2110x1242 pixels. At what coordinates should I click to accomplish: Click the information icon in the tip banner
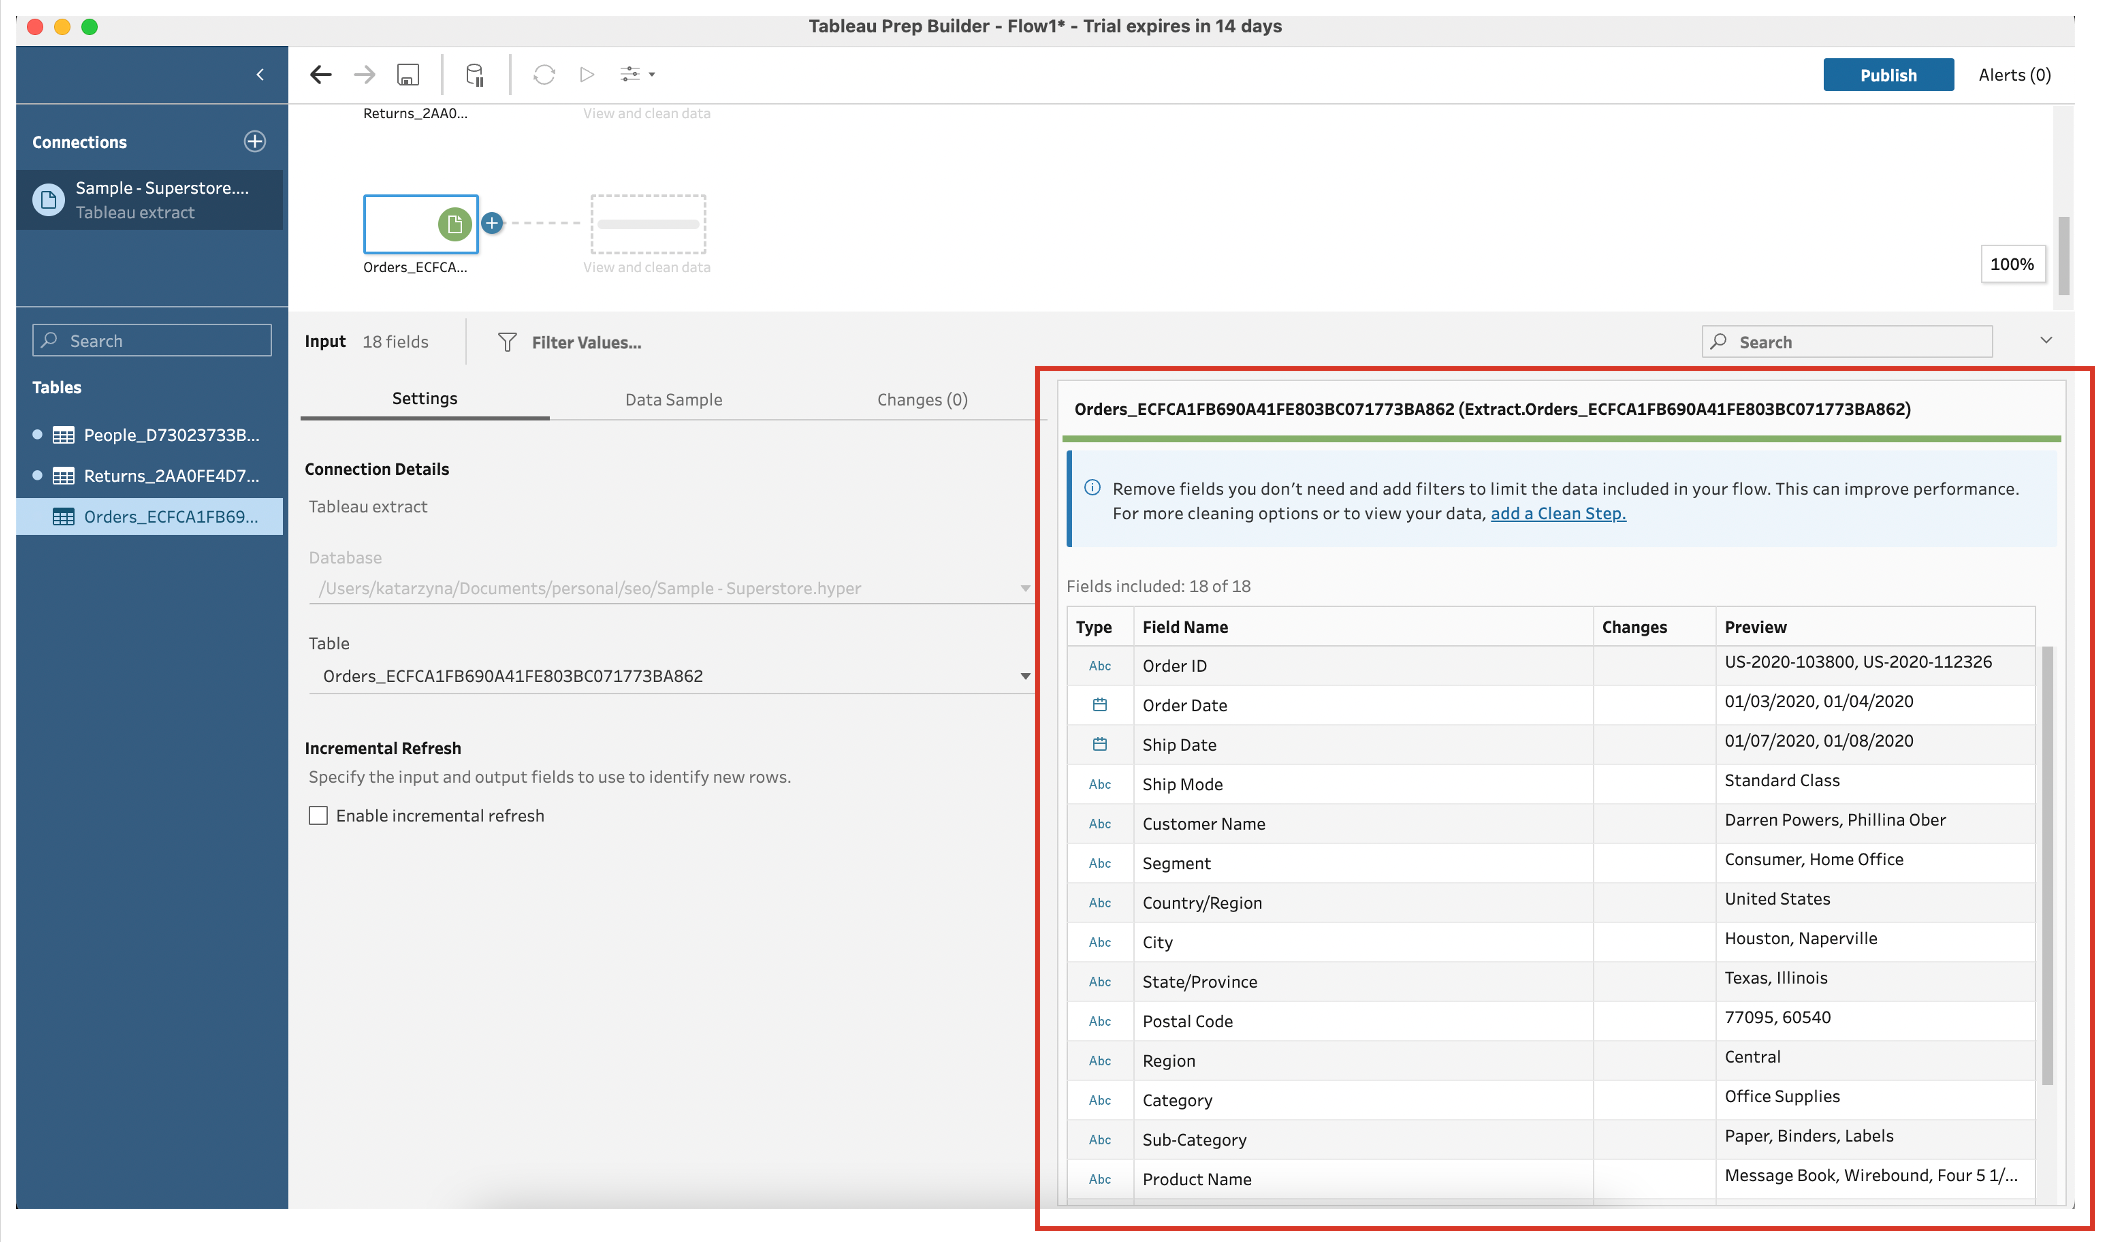[1092, 488]
